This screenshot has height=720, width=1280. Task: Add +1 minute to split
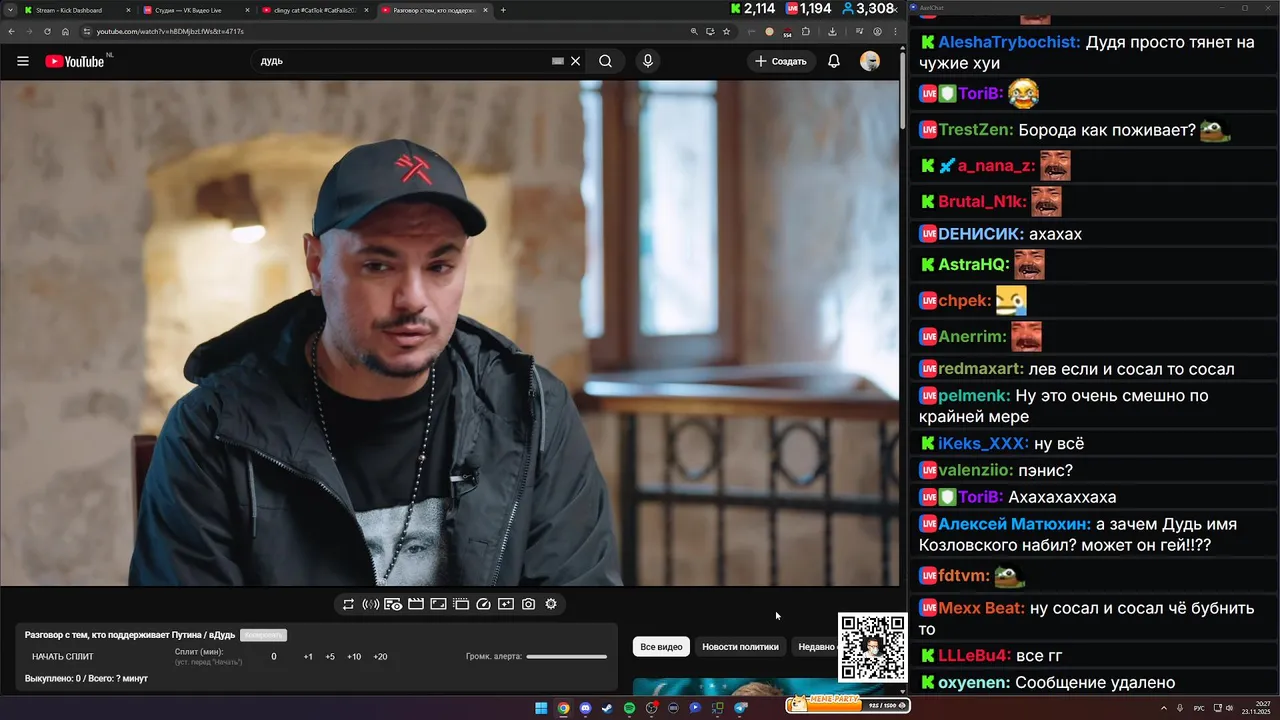[x=308, y=657]
